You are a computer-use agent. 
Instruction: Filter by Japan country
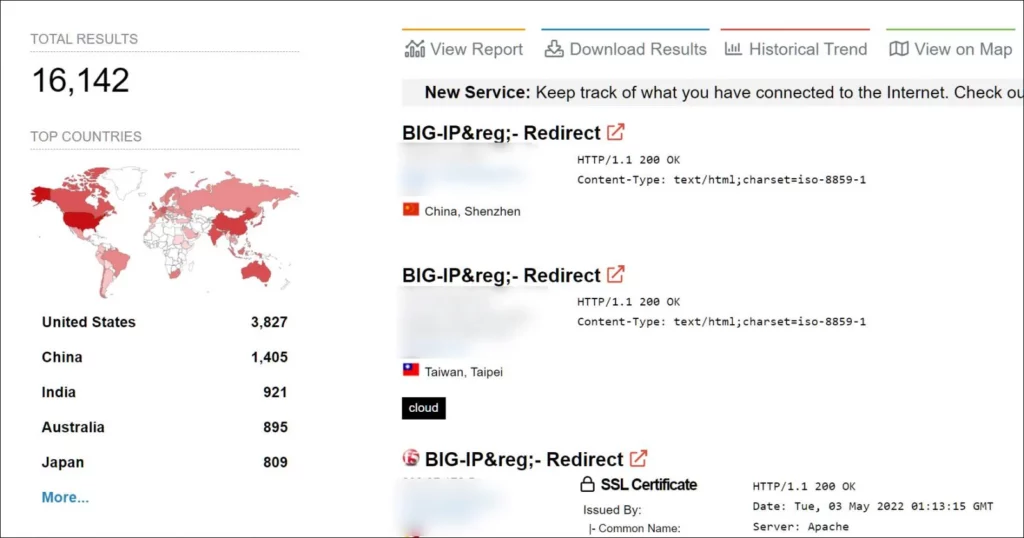[x=63, y=462]
